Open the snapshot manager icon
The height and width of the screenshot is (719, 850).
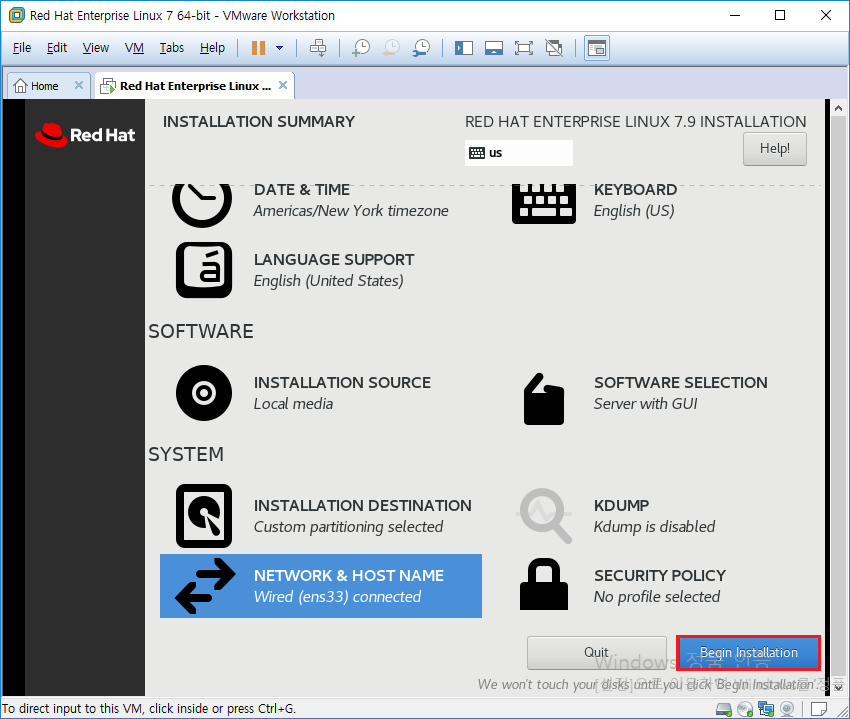[421, 48]
